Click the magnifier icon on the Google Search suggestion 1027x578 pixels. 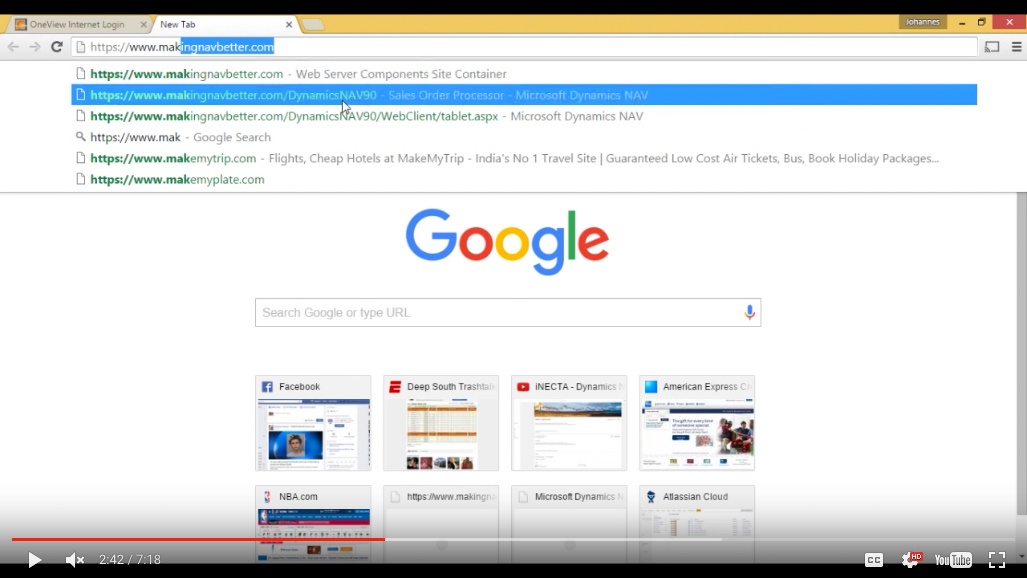(81, 136)
